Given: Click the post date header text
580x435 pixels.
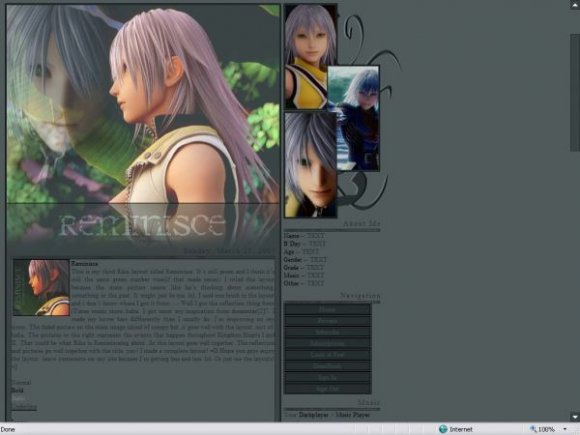Looking at the screenshot, I should click(229, 251).
